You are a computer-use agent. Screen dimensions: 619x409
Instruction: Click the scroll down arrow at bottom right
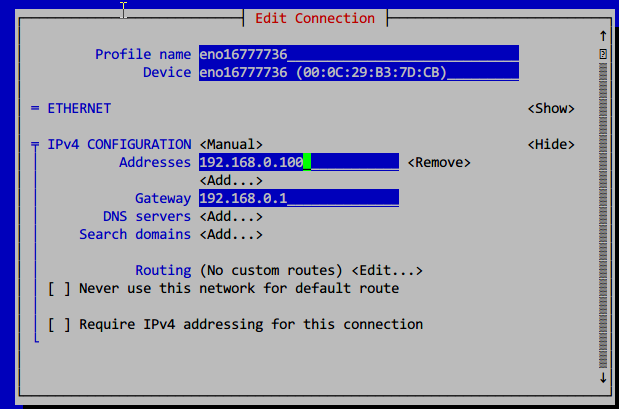tap(602, 377)
